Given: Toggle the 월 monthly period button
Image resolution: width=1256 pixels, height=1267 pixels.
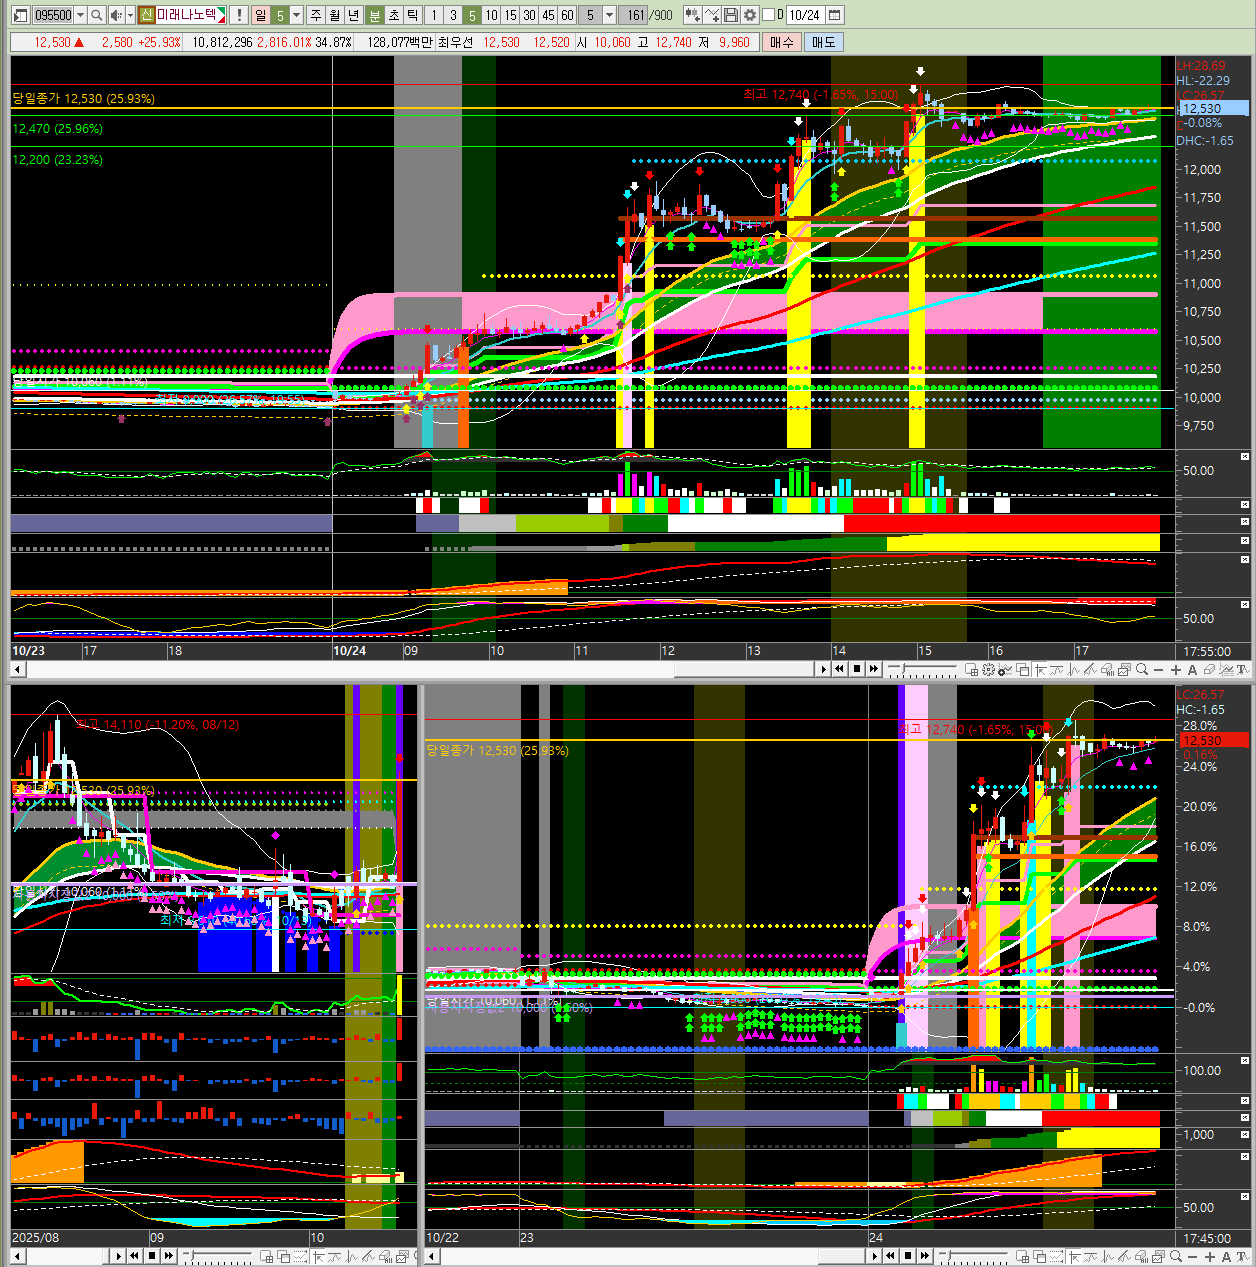Looking at the screenshot, I should 335,15.
